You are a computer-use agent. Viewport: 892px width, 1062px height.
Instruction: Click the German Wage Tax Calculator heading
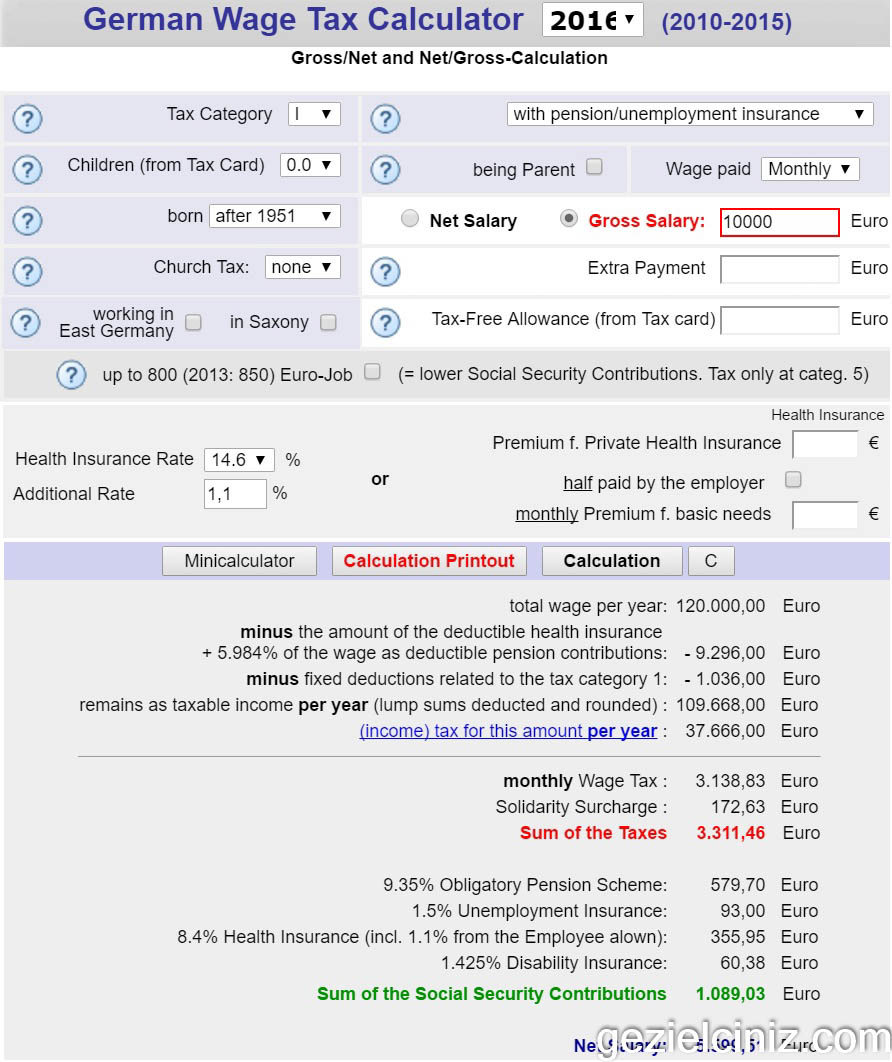coord(303,20)
